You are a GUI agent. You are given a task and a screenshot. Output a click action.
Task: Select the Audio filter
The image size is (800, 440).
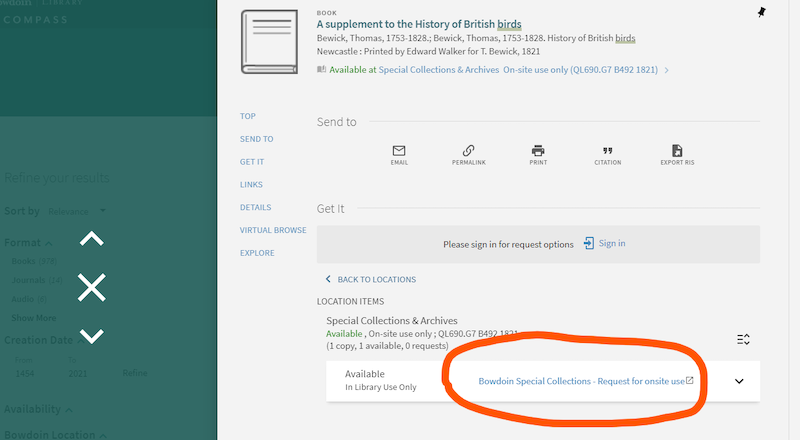click(29, 299)
